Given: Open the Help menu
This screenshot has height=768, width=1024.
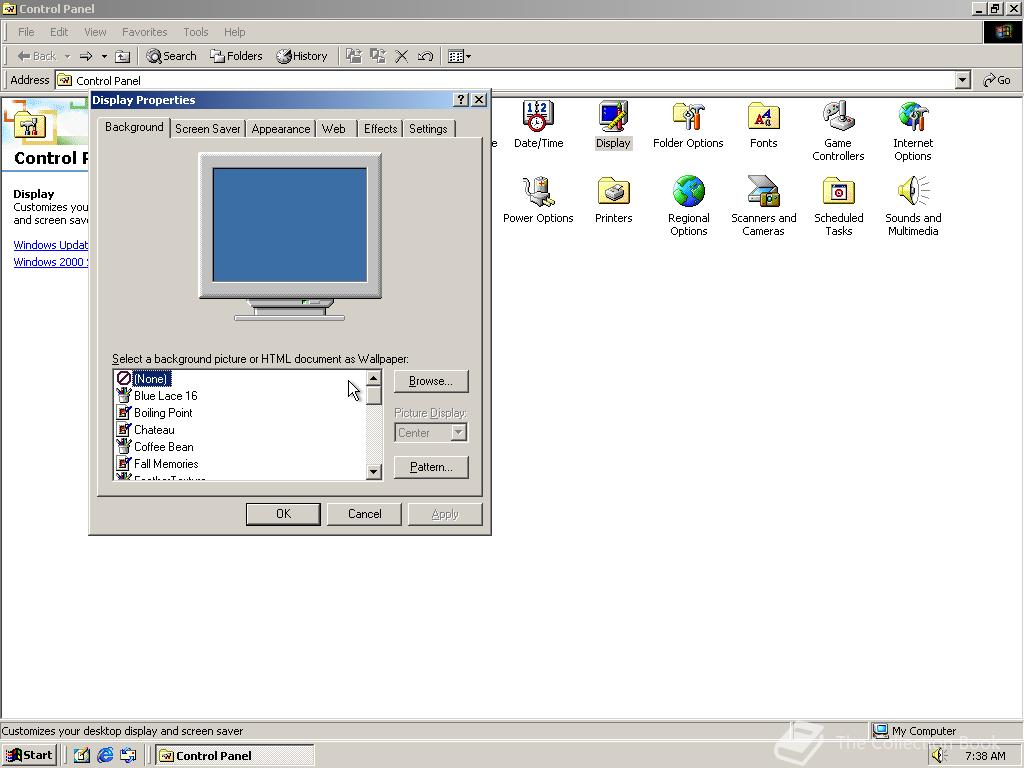Looking at the screenshot, I should [234, 32].
